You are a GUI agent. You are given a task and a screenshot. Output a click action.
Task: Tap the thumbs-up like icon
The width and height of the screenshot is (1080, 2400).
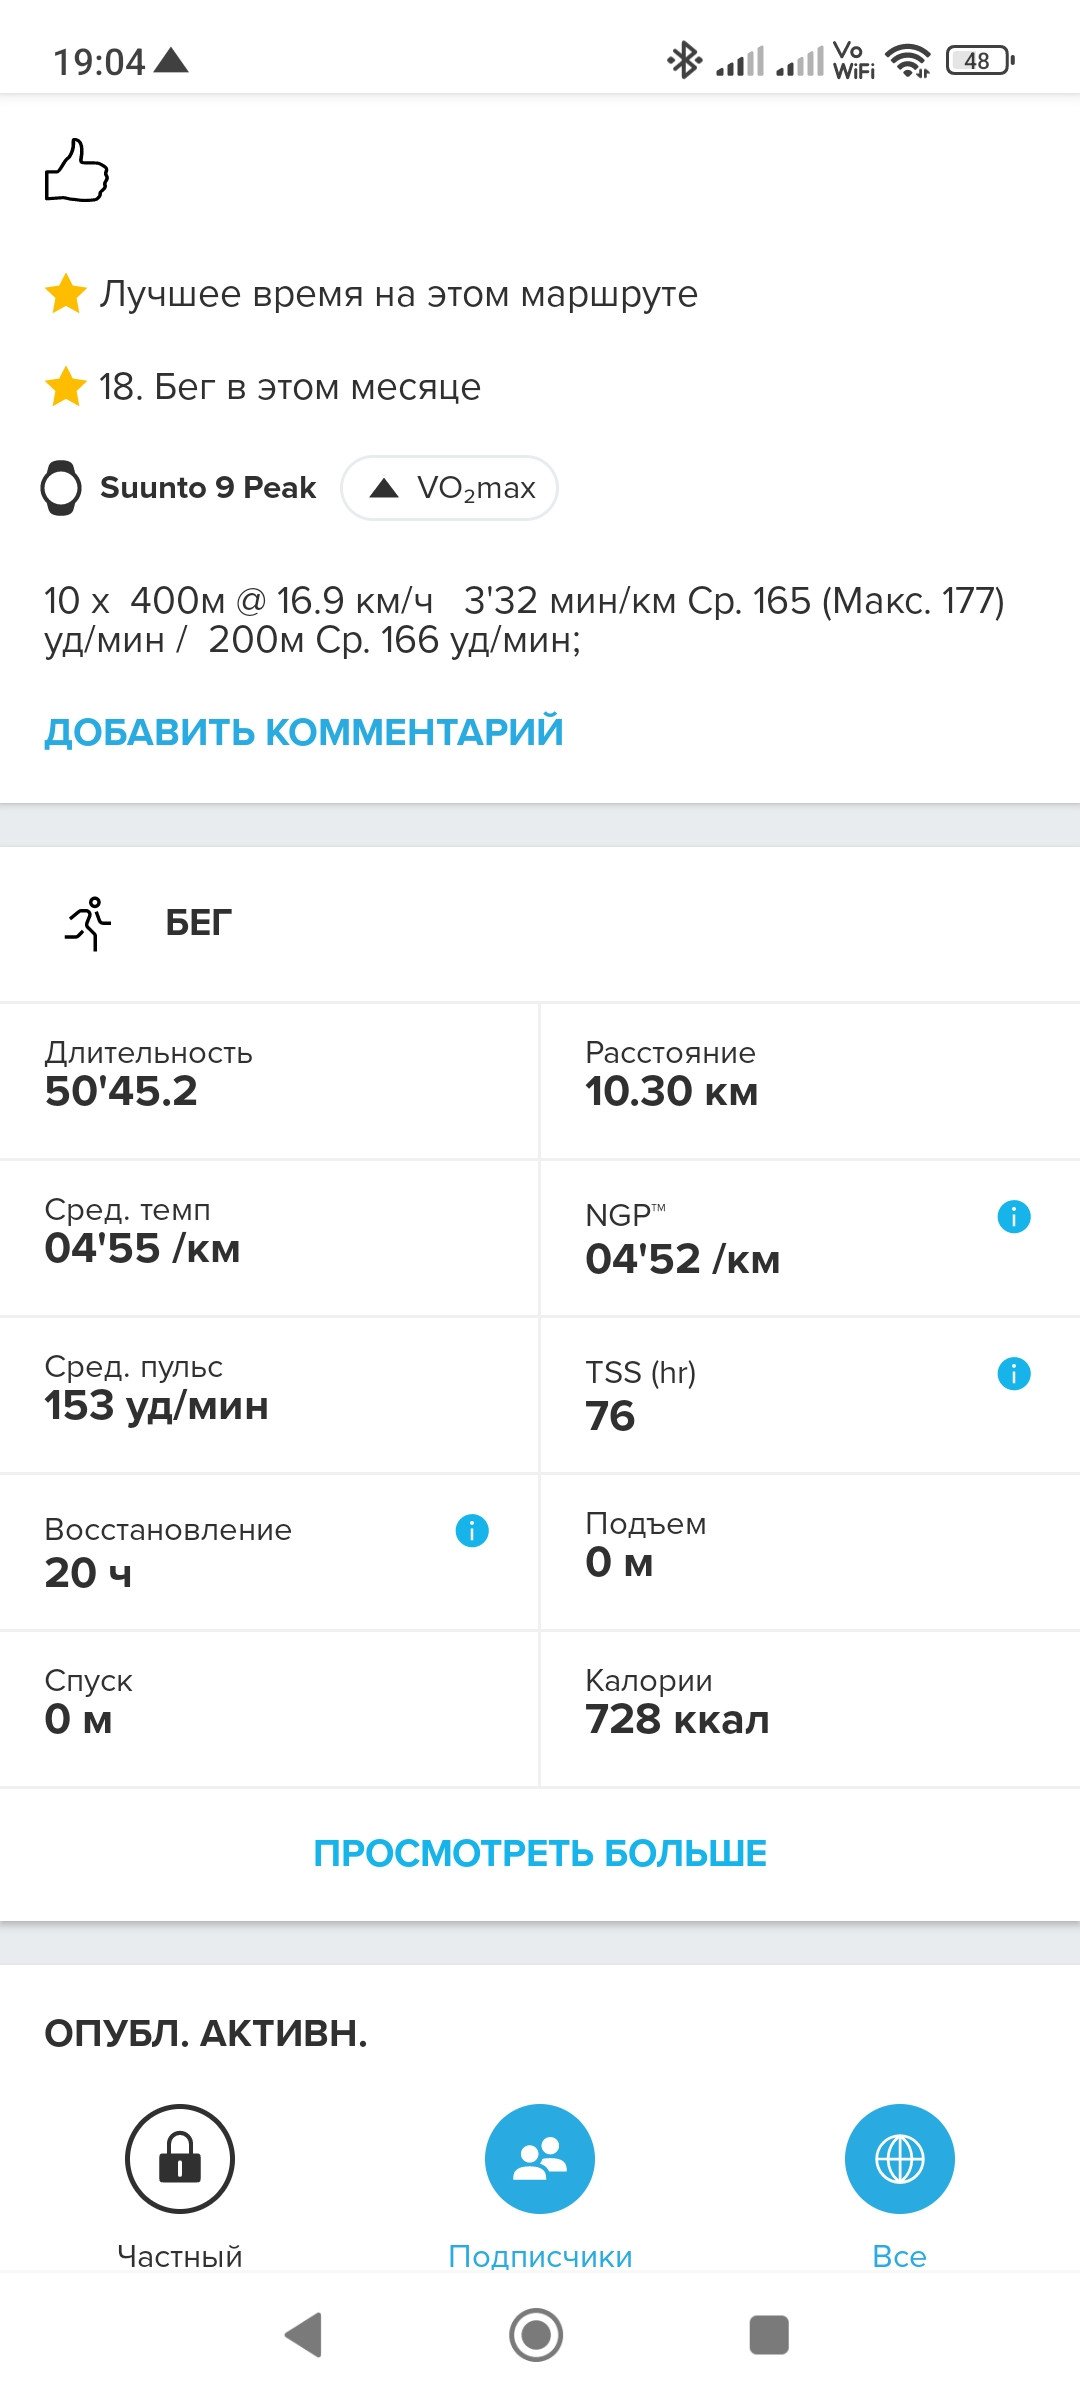[77, 170]
